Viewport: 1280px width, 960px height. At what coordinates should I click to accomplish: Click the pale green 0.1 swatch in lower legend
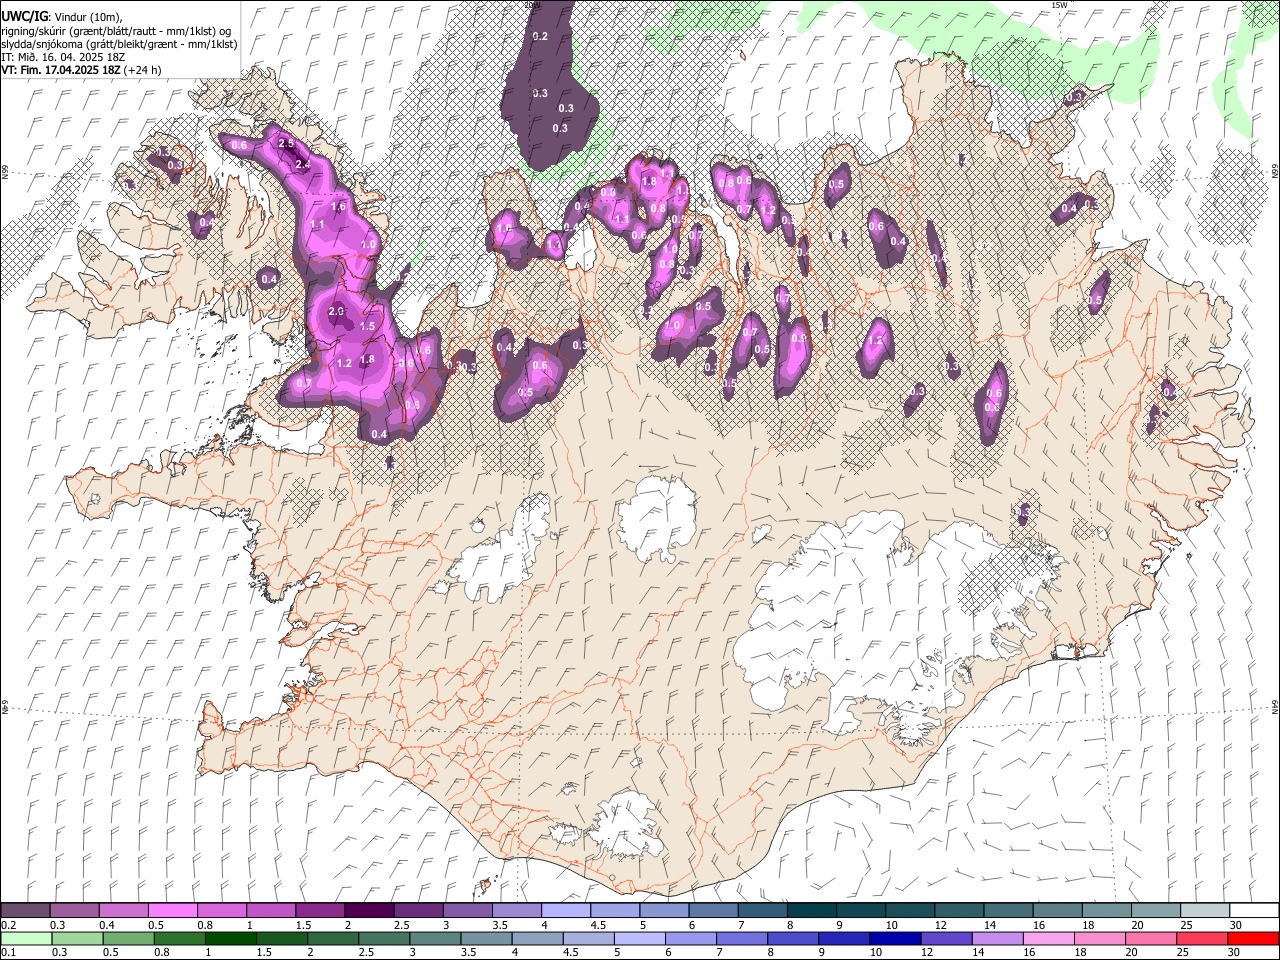click(25, 939)
